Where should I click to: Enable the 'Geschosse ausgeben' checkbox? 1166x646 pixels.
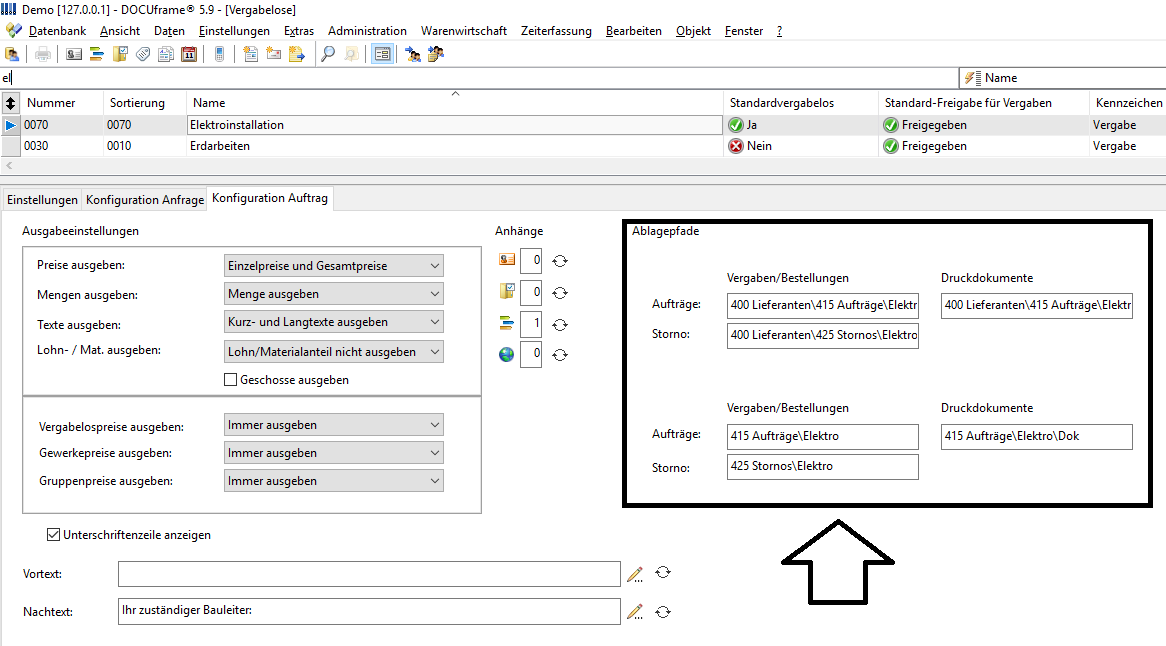231,380
